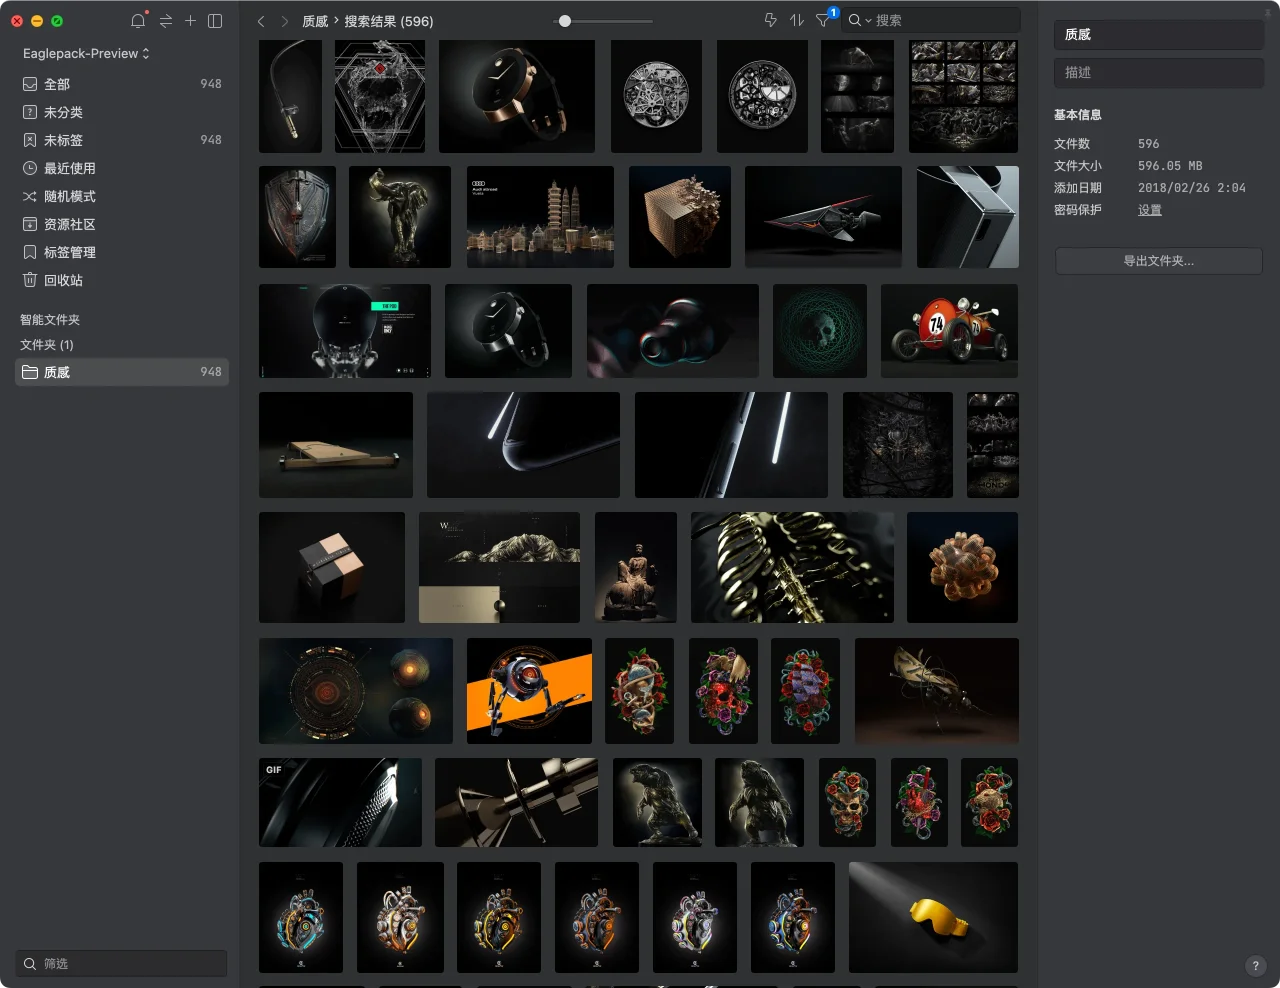
Task: Toggle the sidebar layout icon
Action: pos(215,21)
